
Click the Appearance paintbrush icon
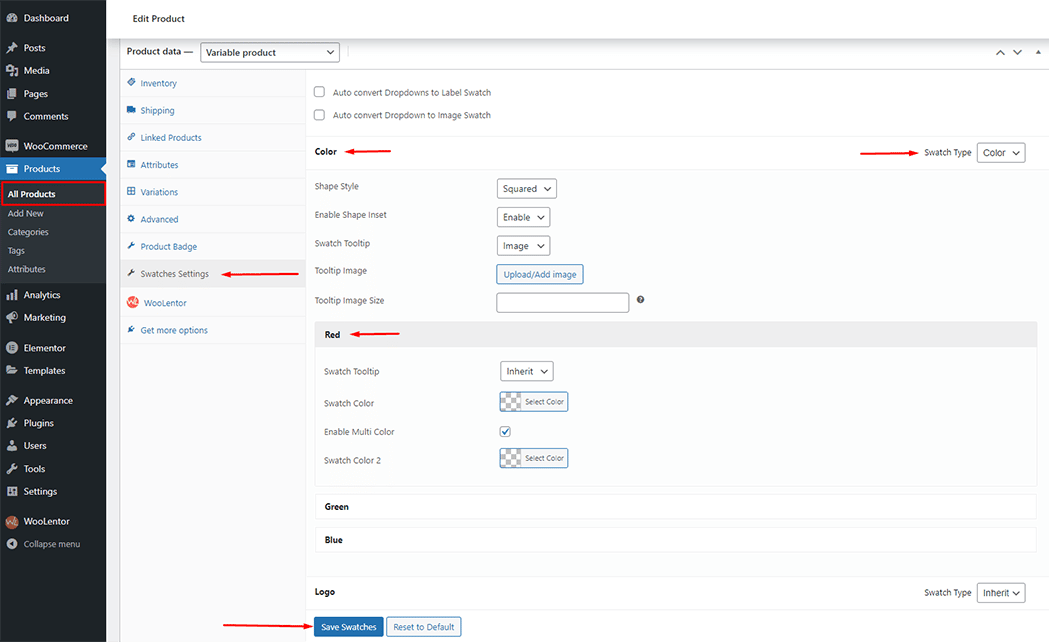[12, 400]
